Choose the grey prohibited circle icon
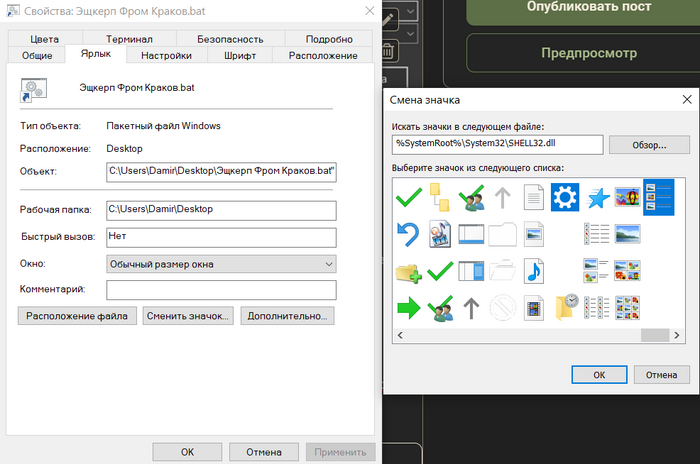Screen dimensions: 700x464 tap(503, 307)
